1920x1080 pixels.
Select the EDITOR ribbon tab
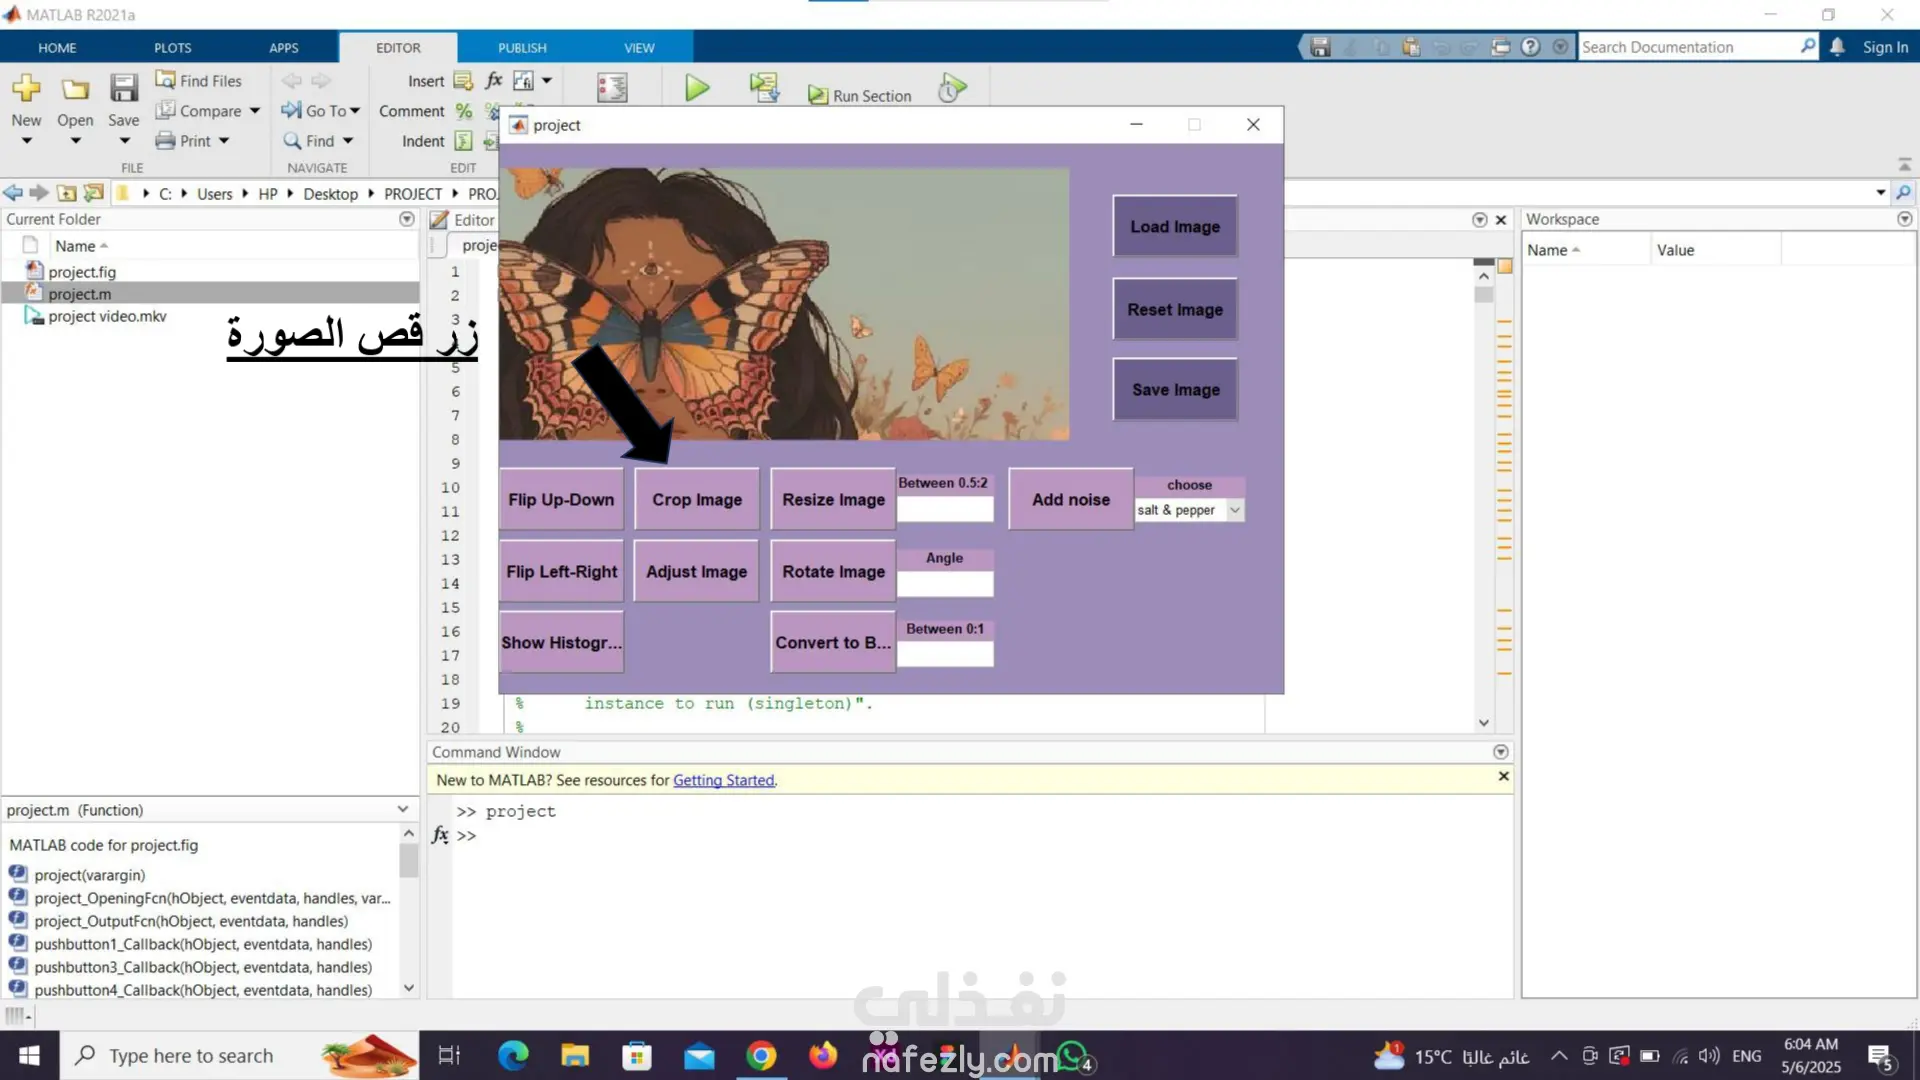[x=398, y=48]
